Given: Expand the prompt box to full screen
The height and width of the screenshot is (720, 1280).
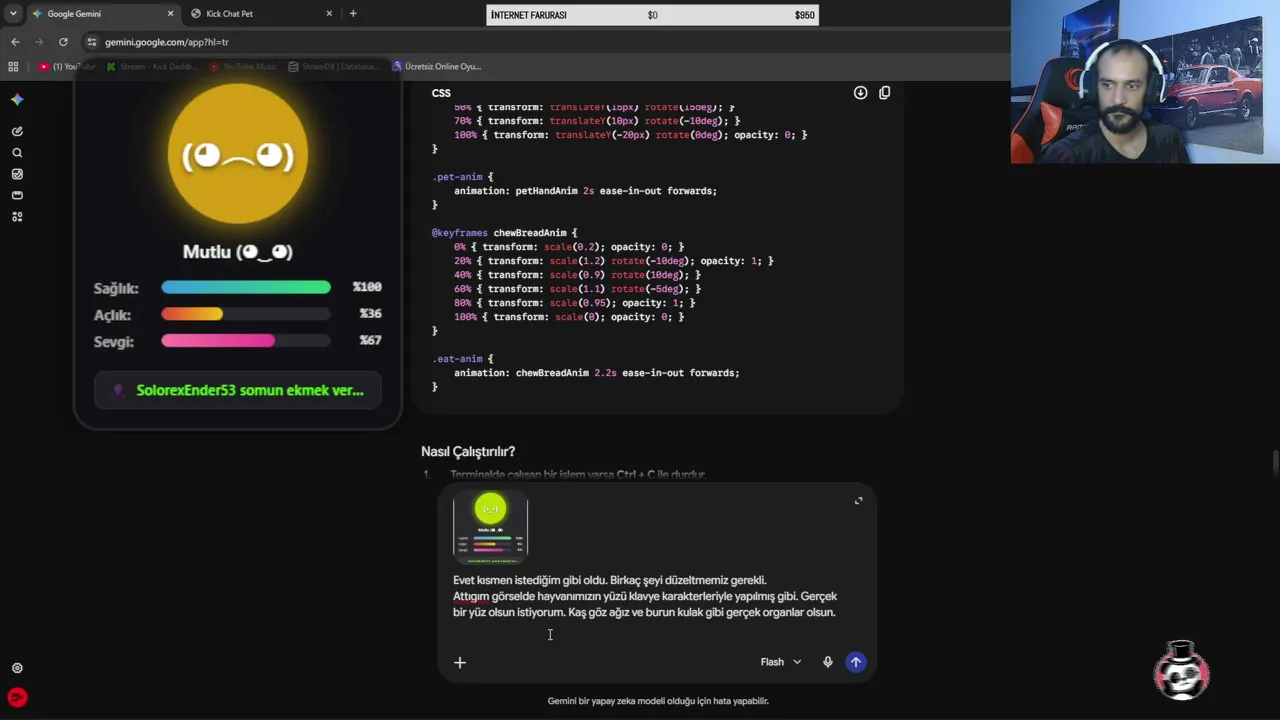Looking at the screenshot, I should click(858, 501).
